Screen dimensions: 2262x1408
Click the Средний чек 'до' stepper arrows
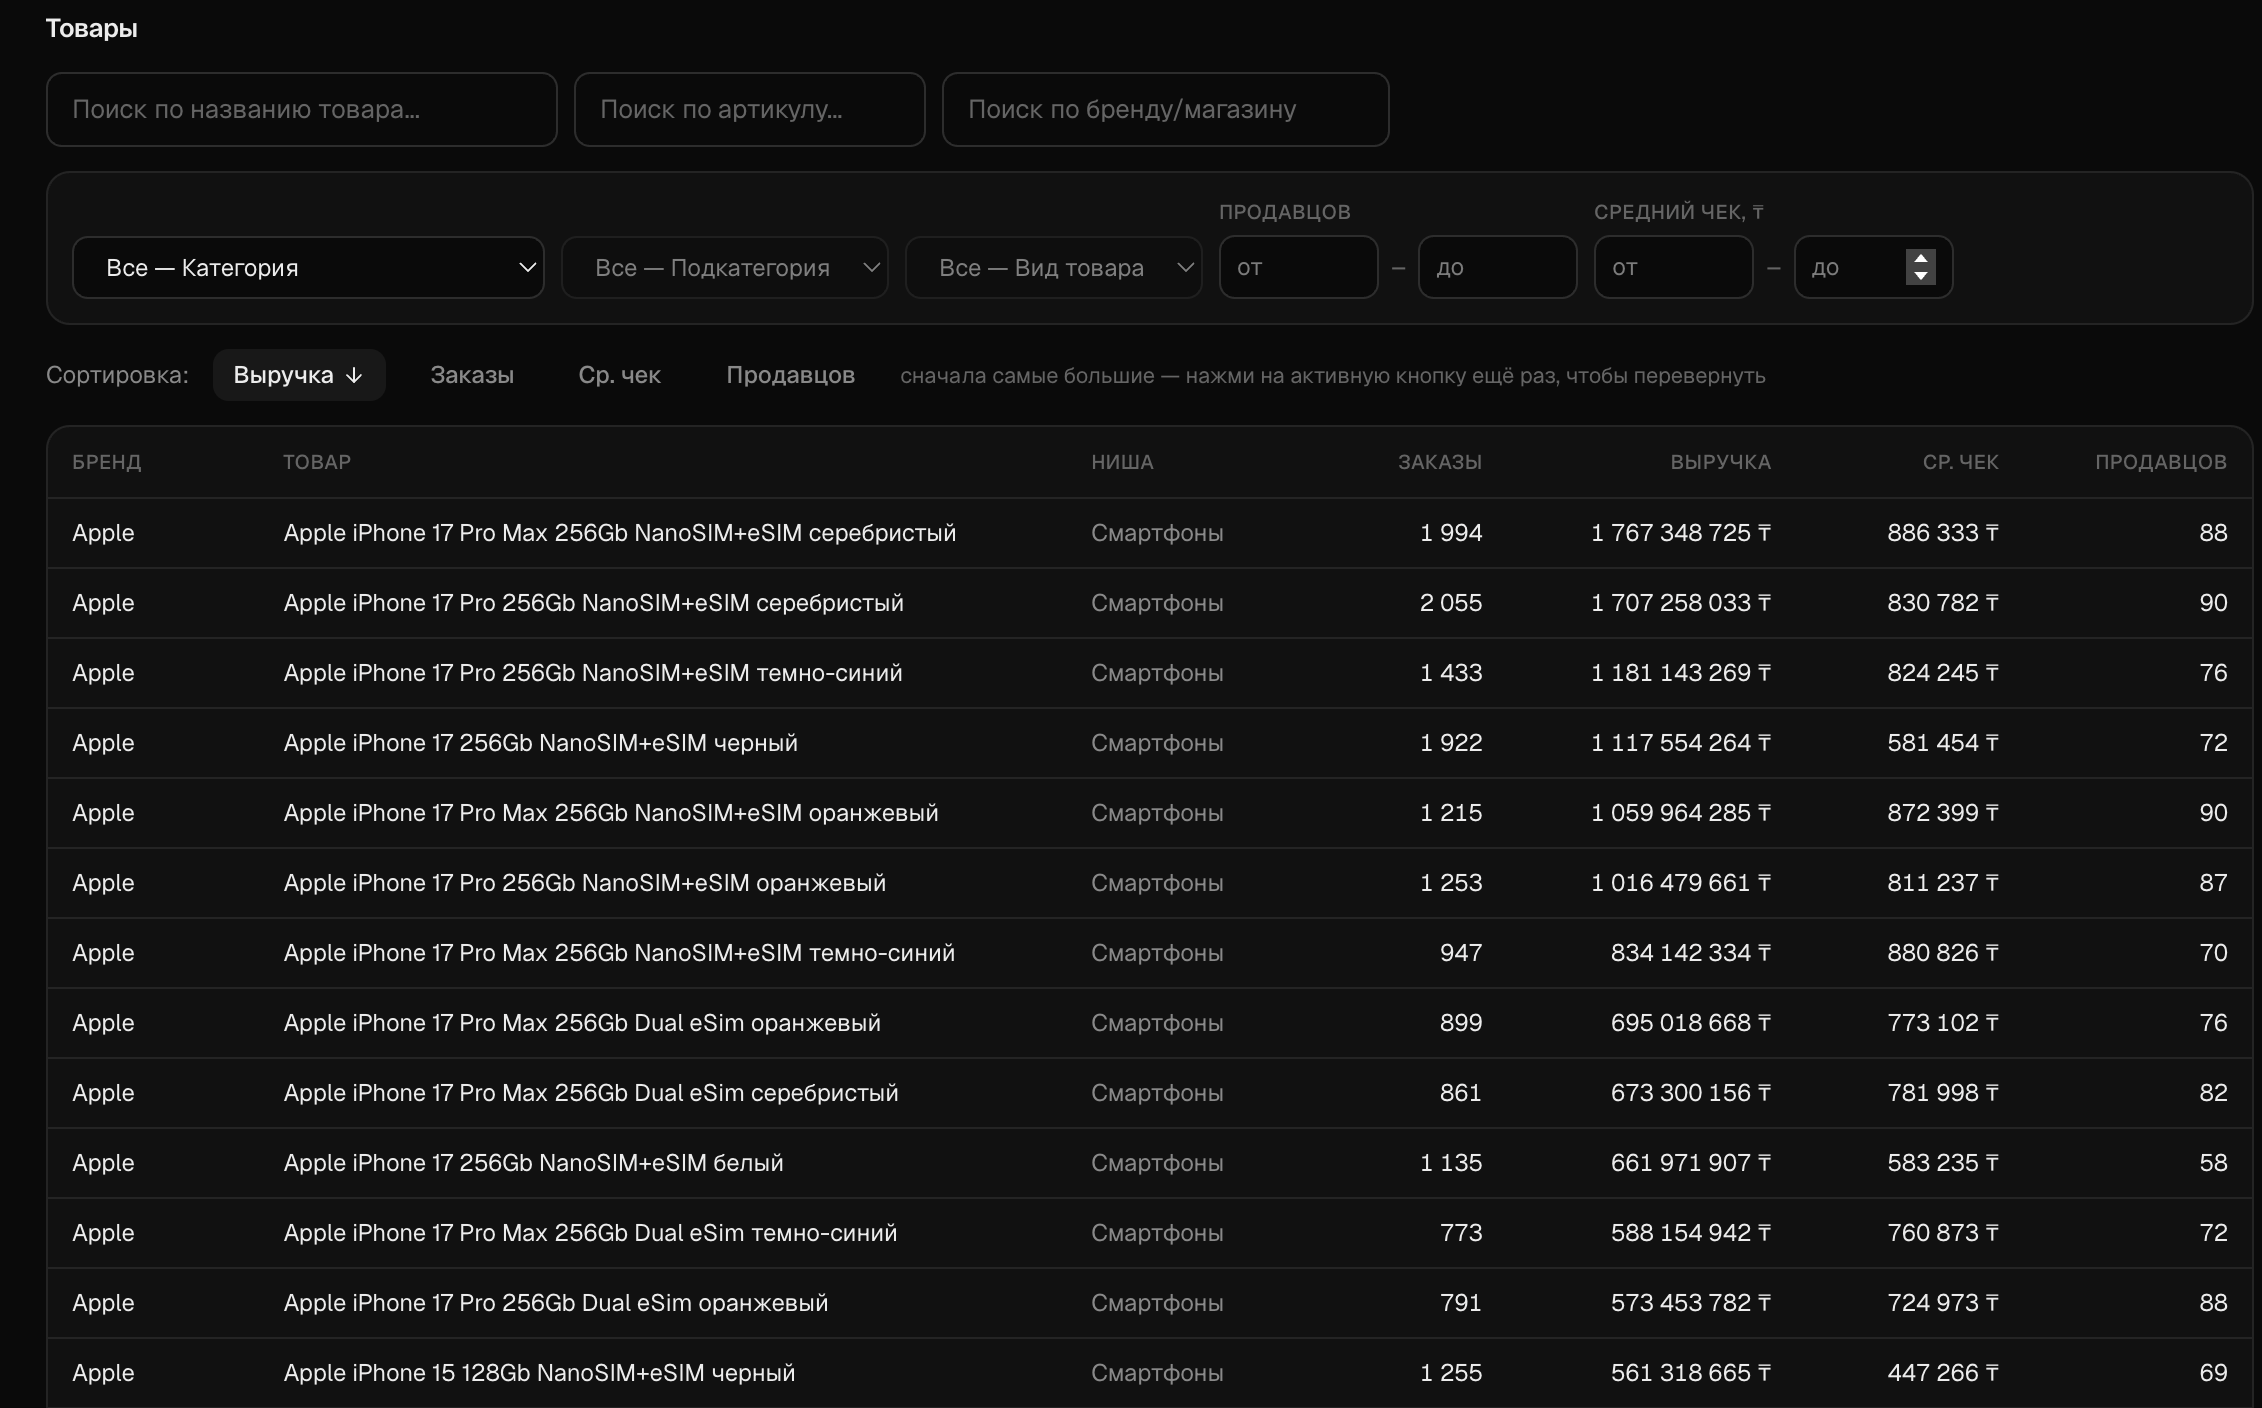(1920, 267)
